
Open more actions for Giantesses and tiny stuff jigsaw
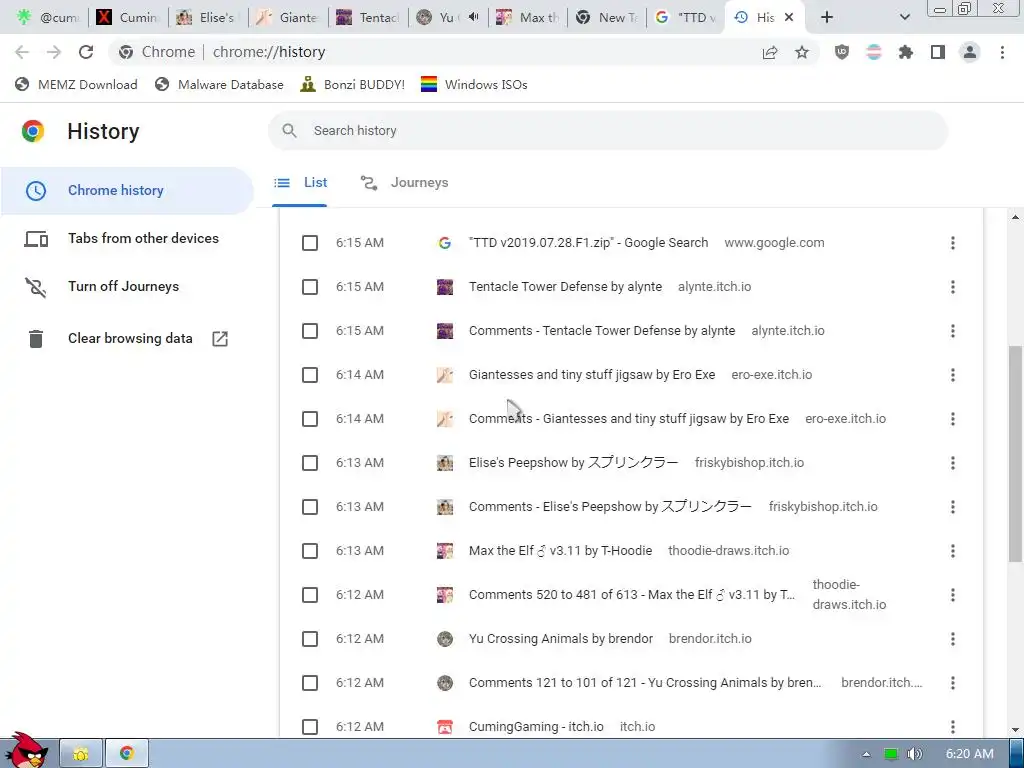(953, 375)
